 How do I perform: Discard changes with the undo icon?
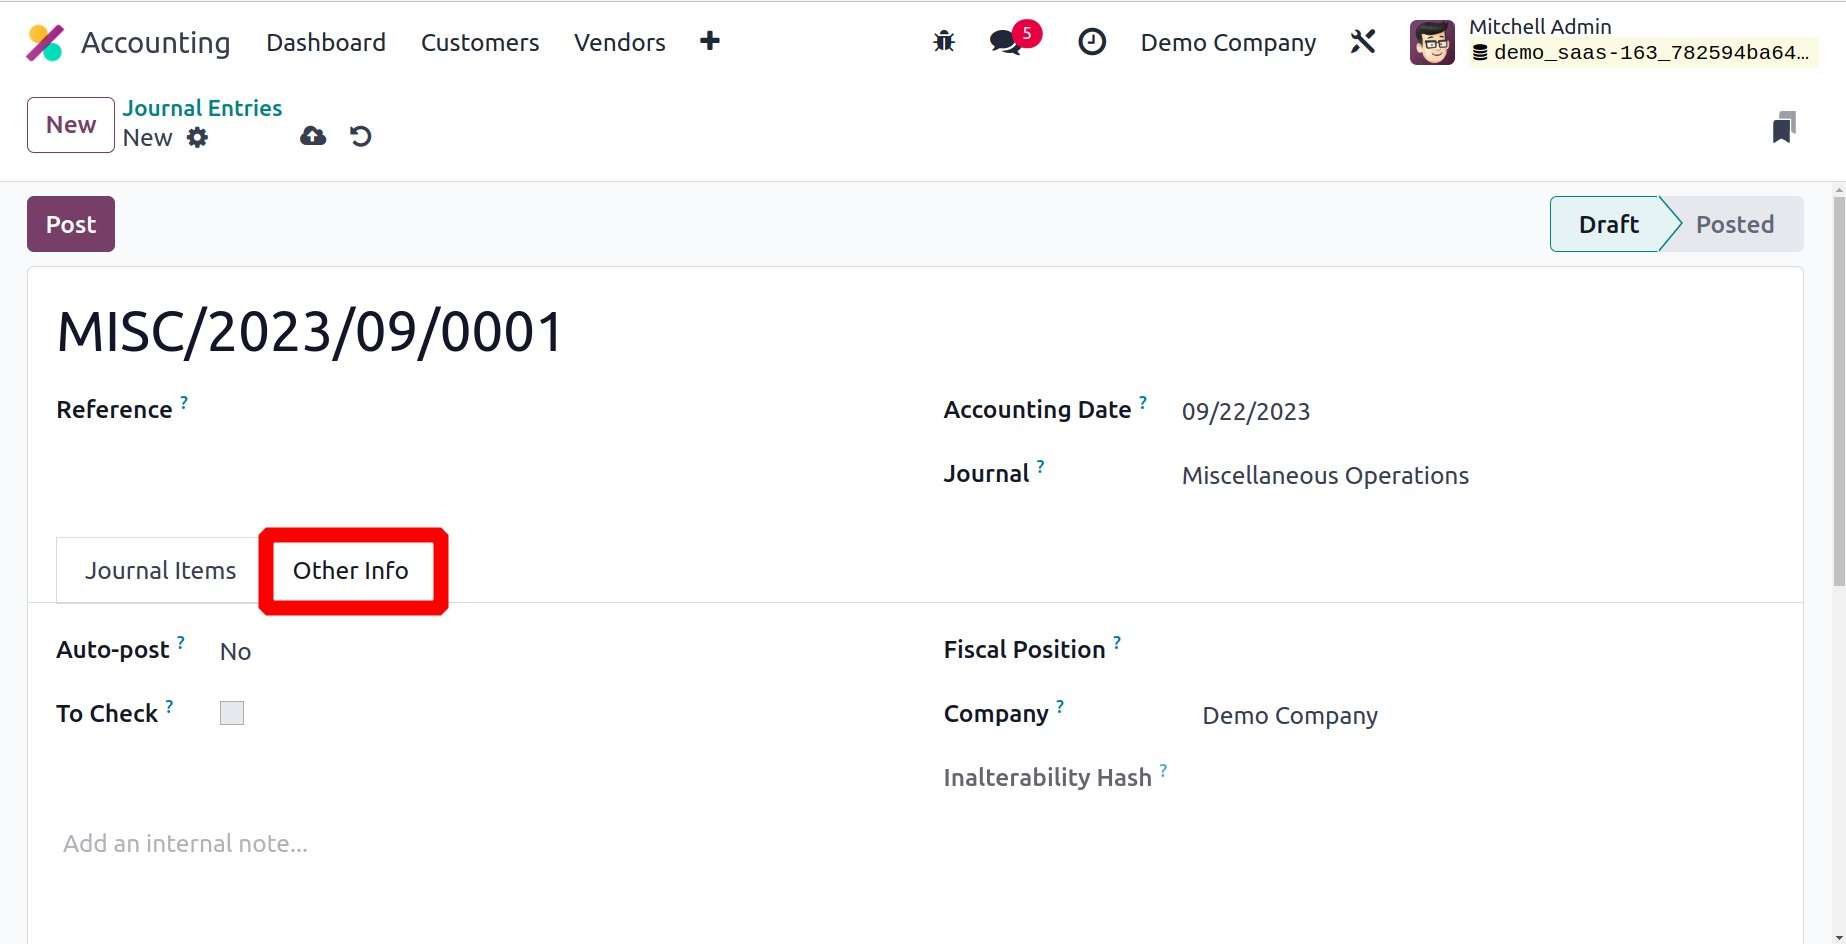[361, 136]
